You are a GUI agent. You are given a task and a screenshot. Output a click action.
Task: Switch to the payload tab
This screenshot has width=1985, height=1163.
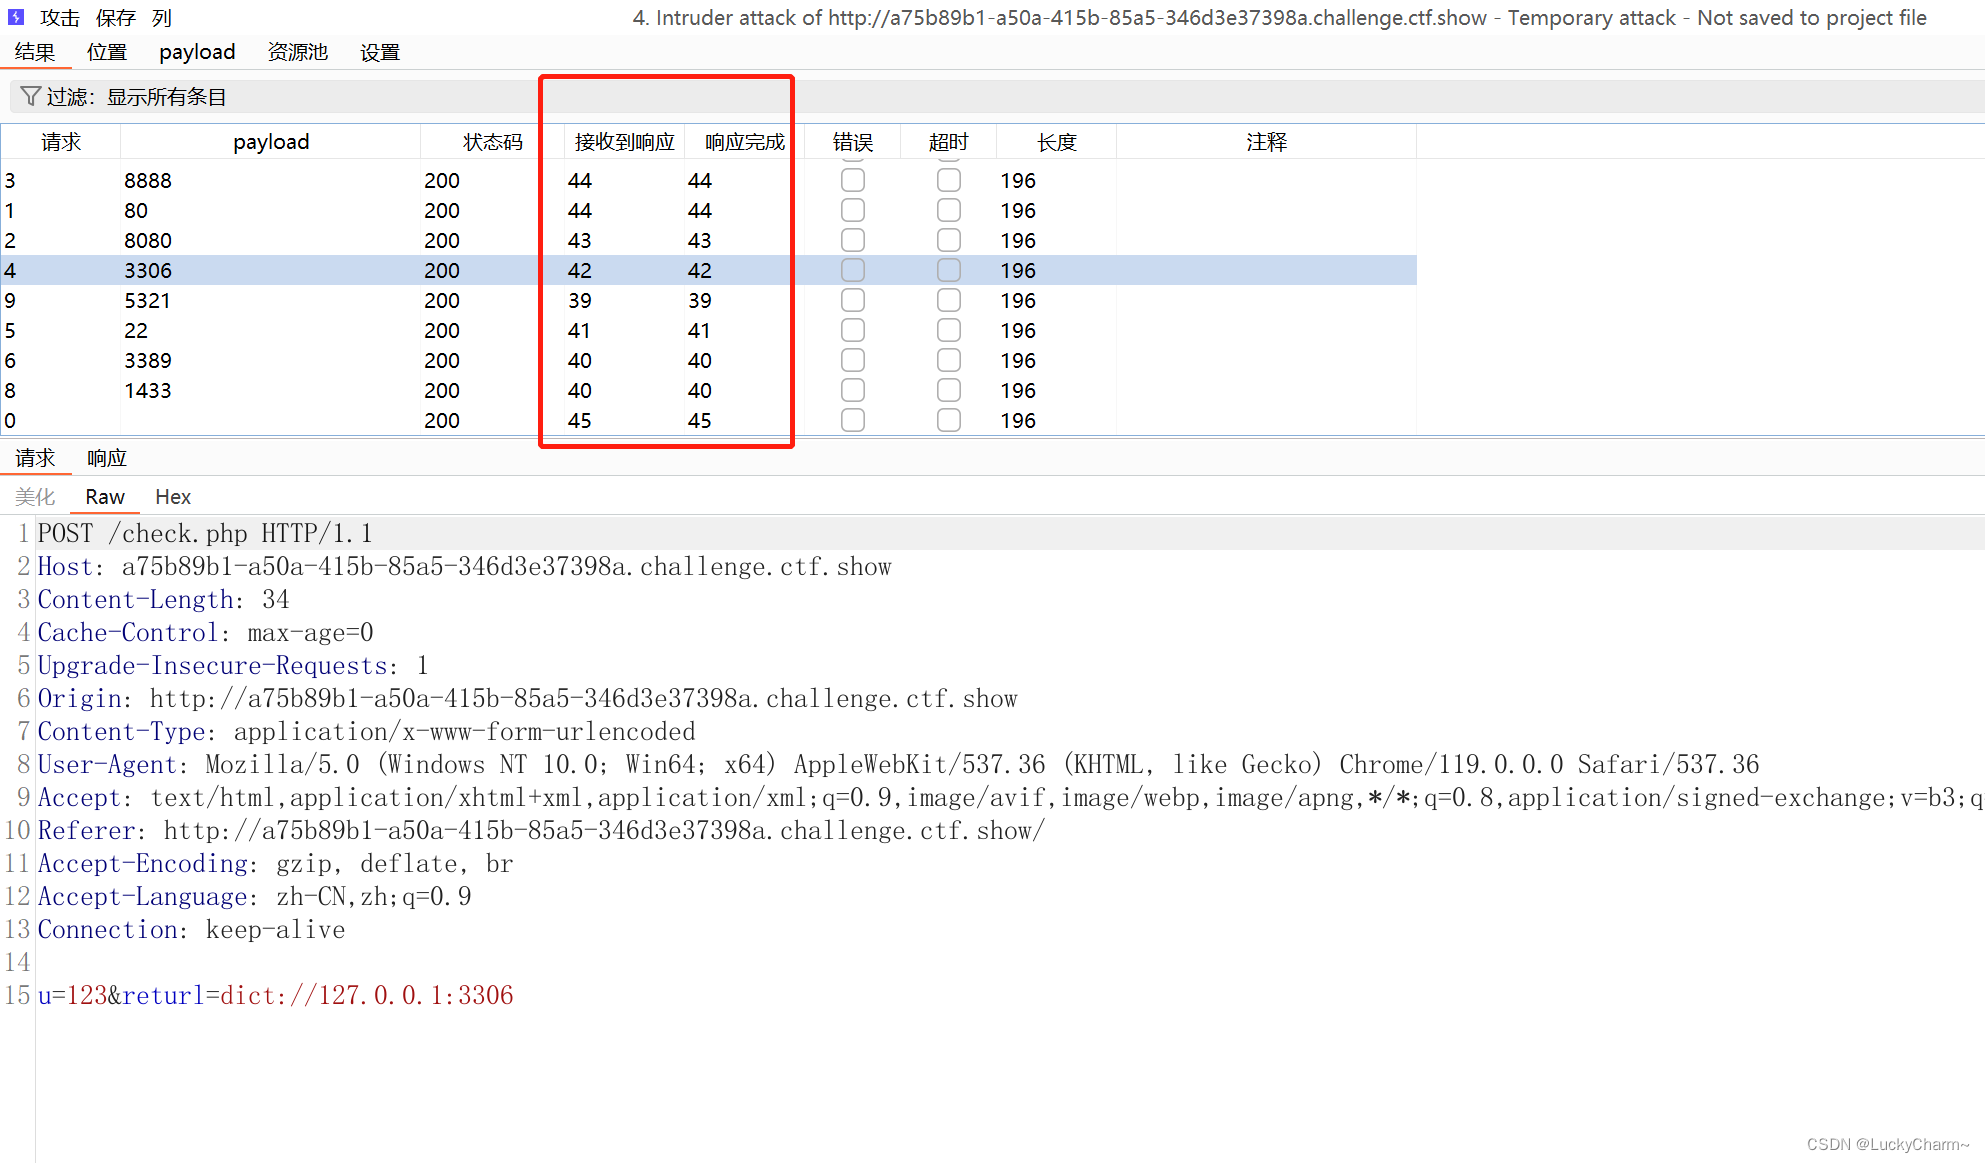click(x=197, y=52)
